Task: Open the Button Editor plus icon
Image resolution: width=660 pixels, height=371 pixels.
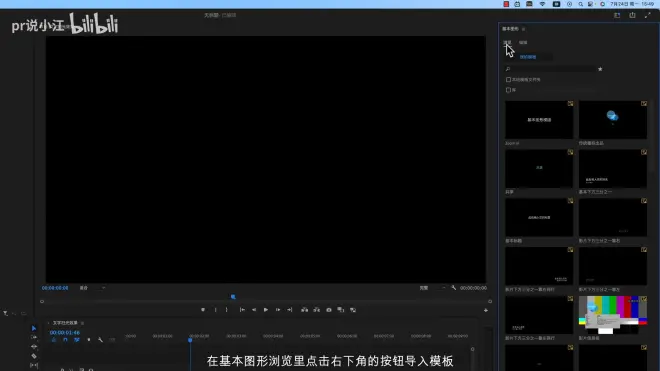Action: coord(486,310)
